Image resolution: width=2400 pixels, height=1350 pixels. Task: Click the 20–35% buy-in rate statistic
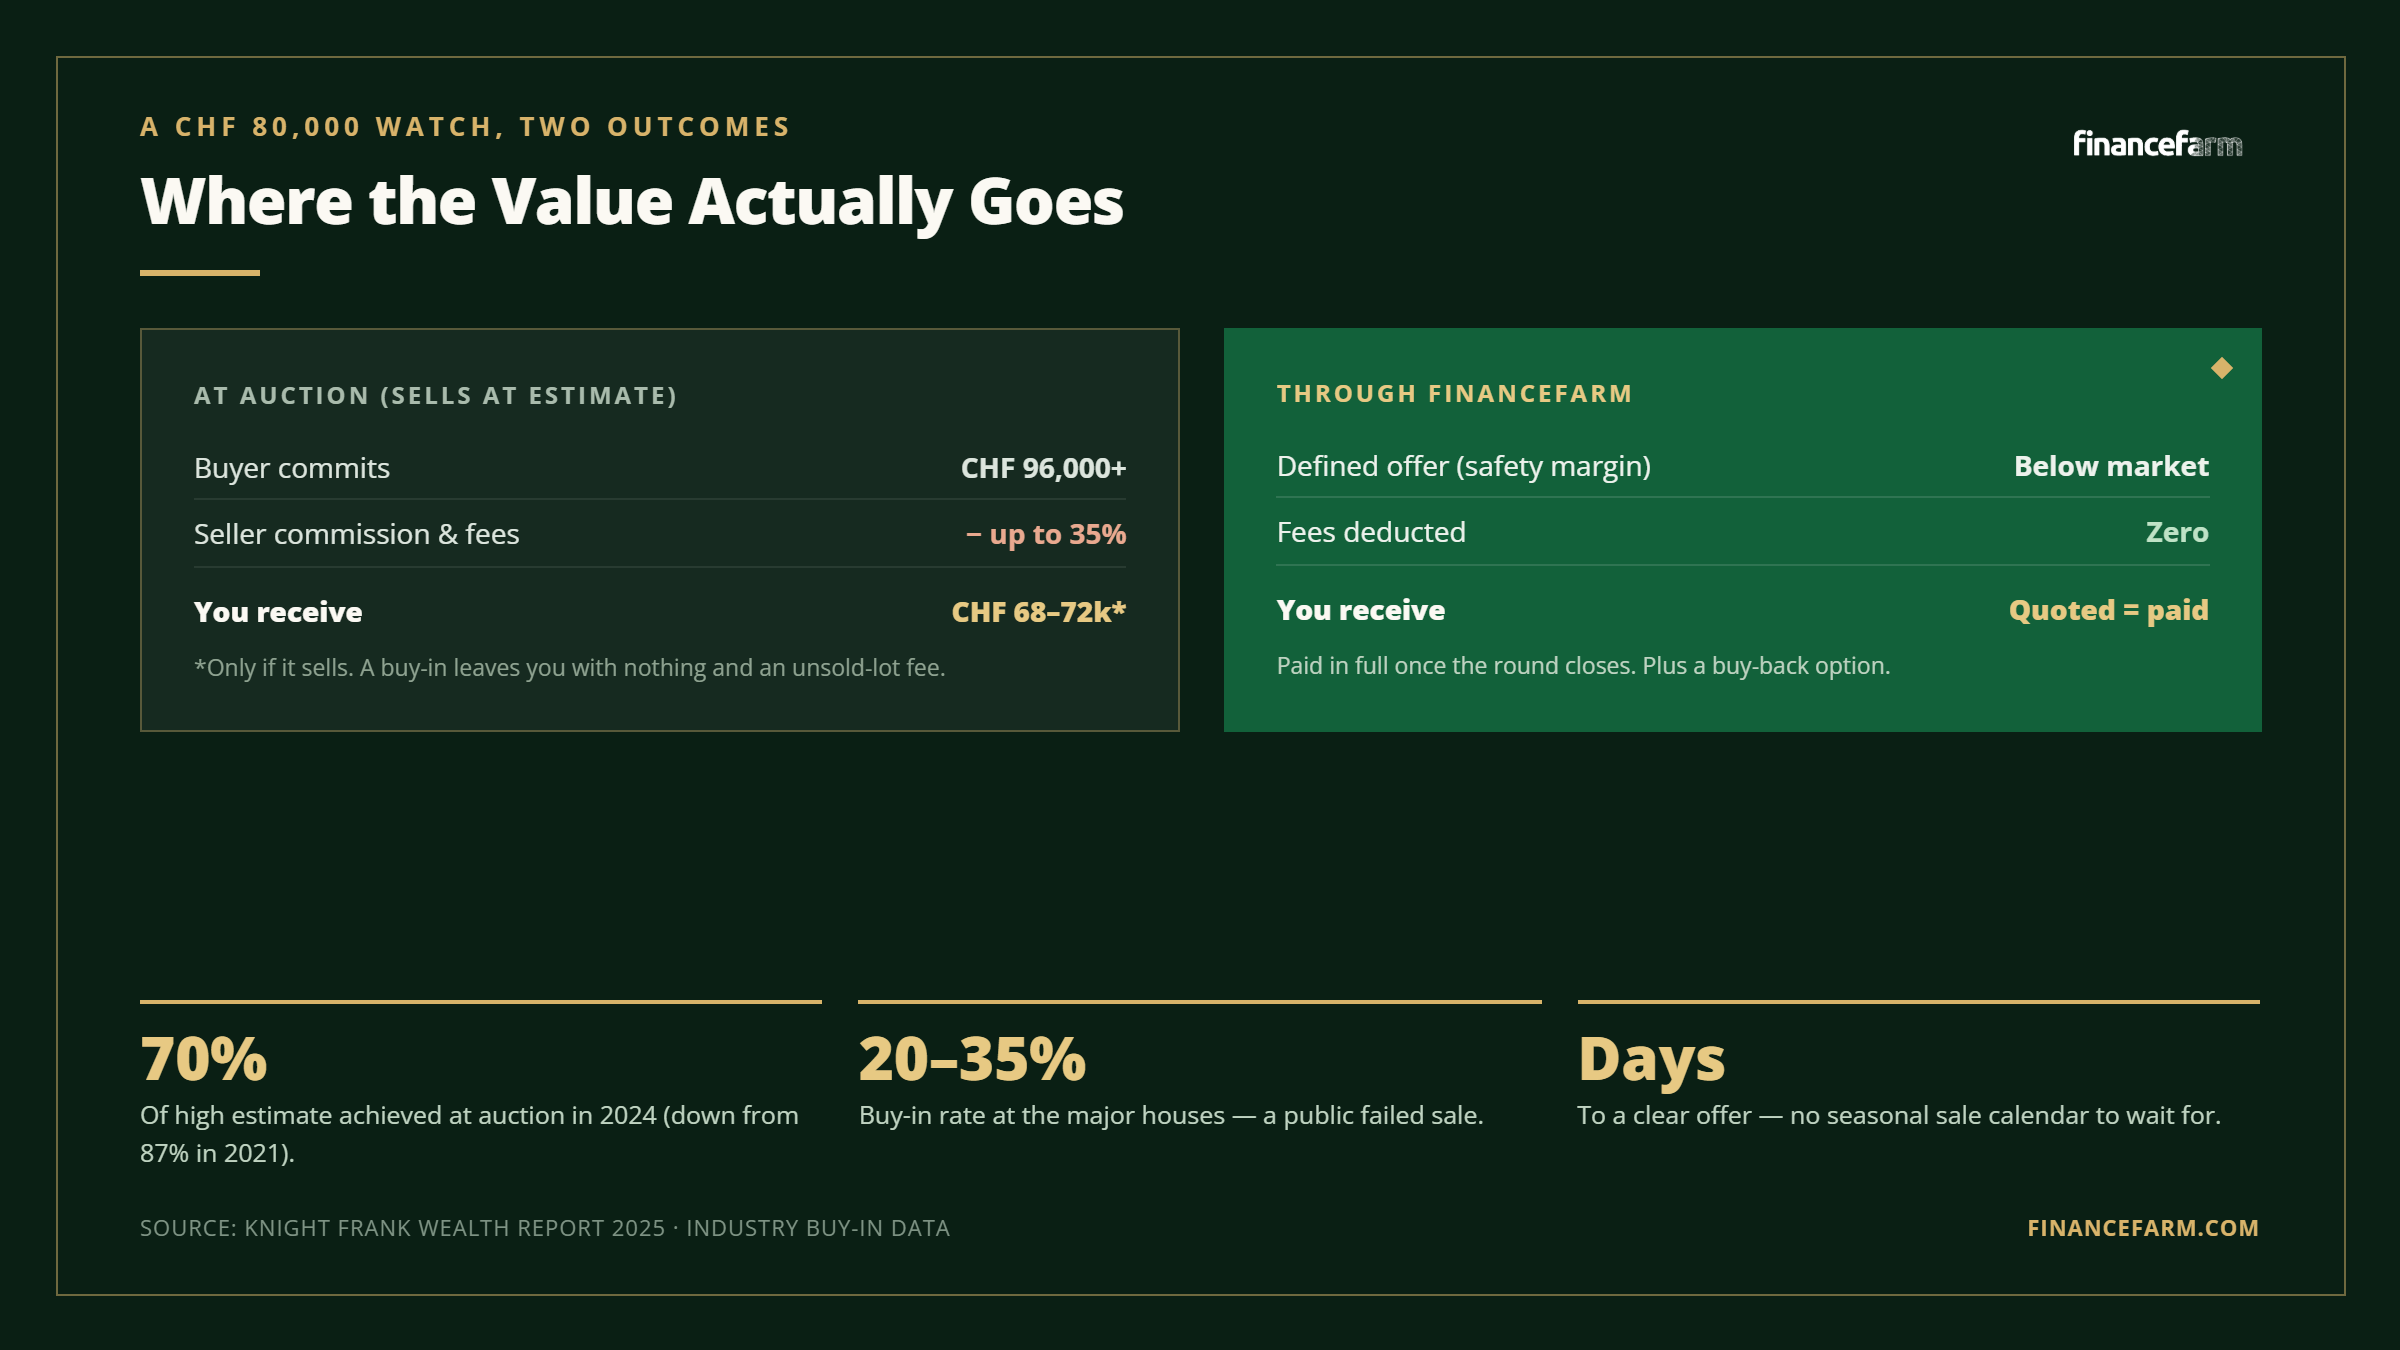[972, 1059]
